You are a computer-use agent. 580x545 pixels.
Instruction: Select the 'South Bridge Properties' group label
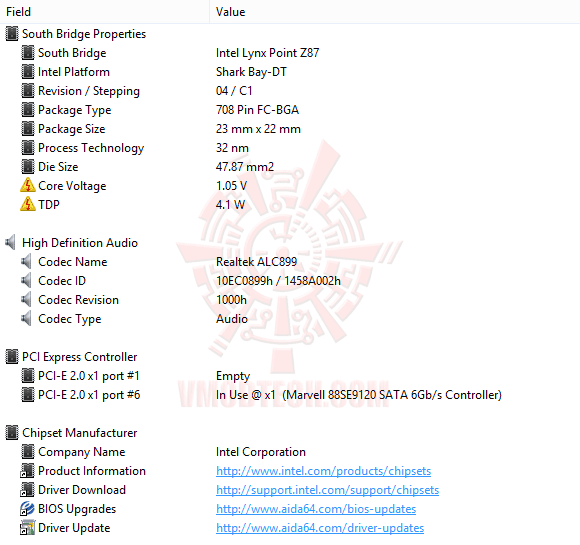84,34
